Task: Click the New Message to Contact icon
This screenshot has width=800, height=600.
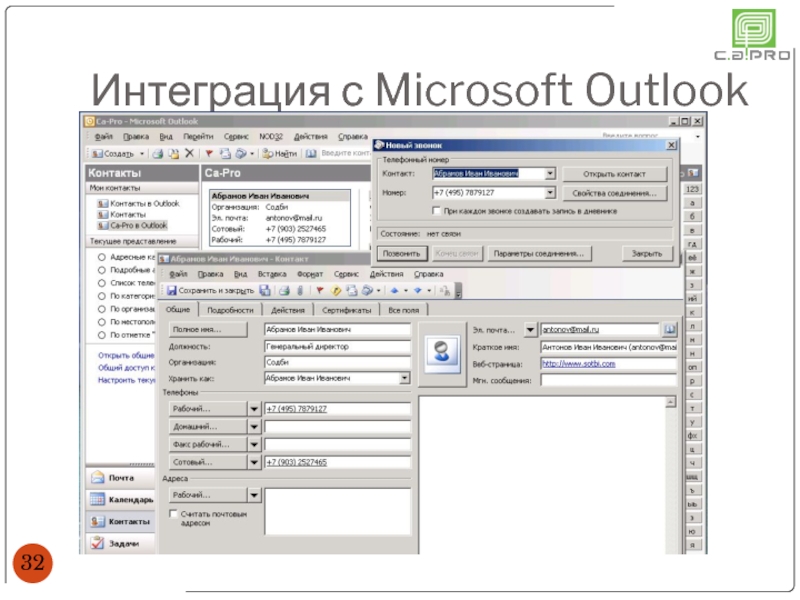Action: pos(225,154)
